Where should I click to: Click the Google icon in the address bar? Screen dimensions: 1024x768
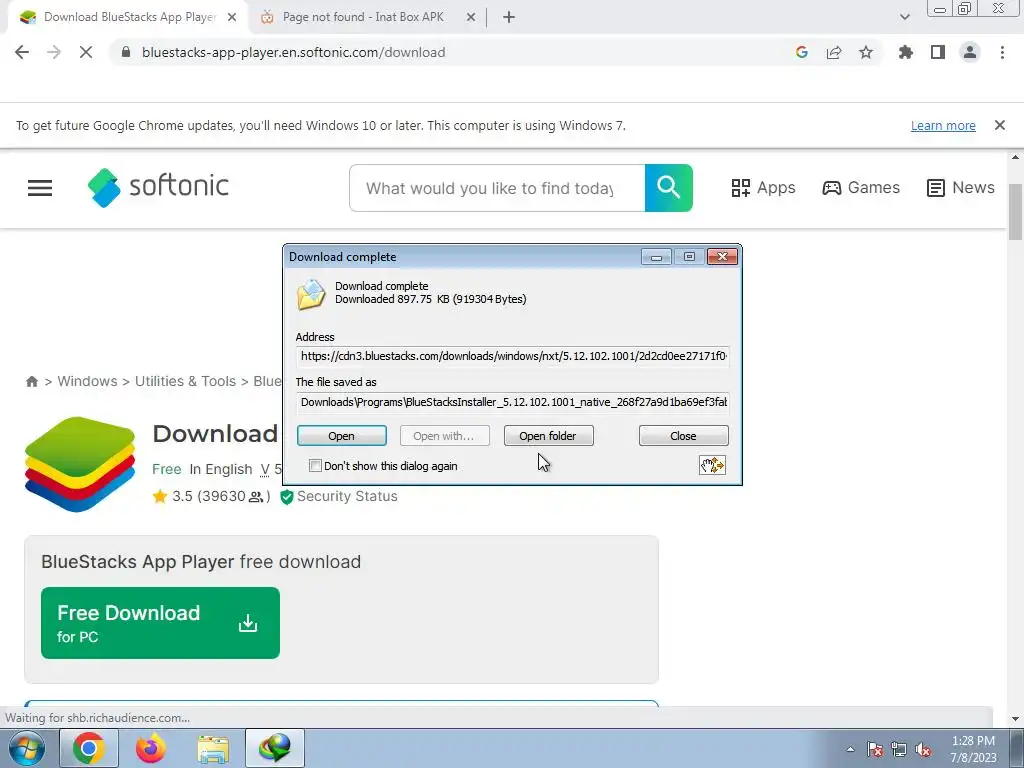coord(801,52)
